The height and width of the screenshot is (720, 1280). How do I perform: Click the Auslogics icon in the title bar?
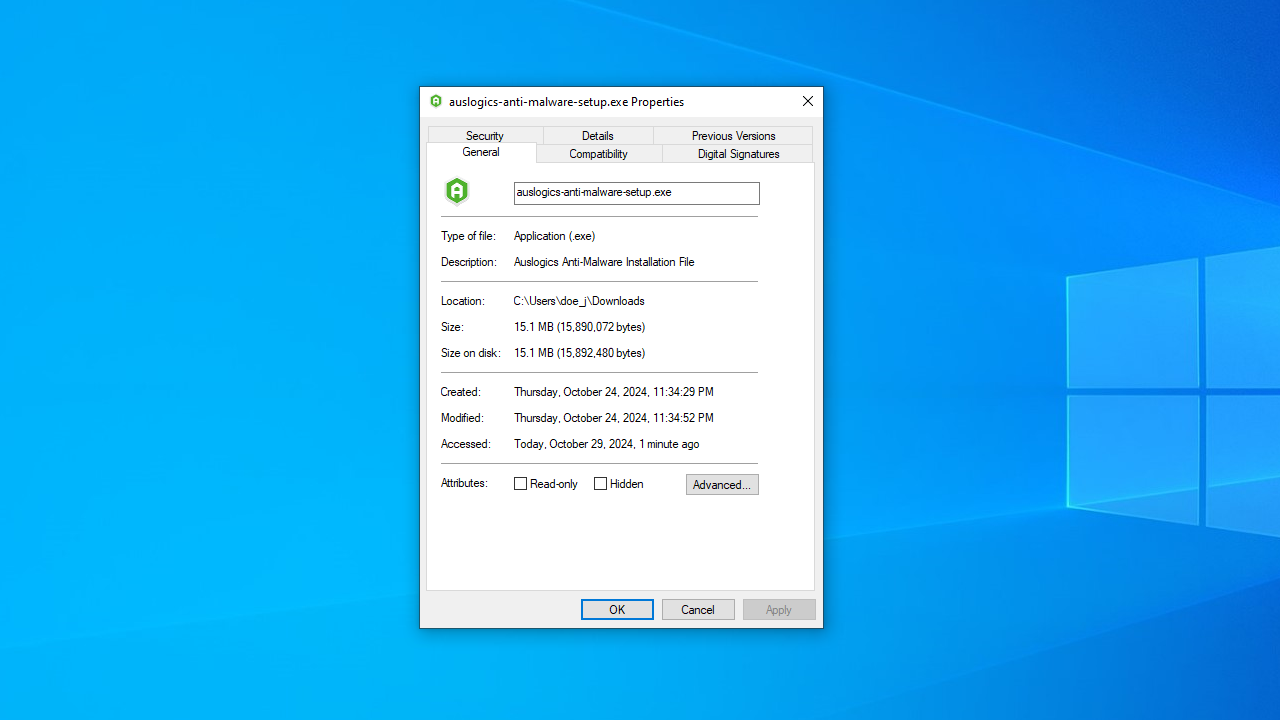click(436, 101)
